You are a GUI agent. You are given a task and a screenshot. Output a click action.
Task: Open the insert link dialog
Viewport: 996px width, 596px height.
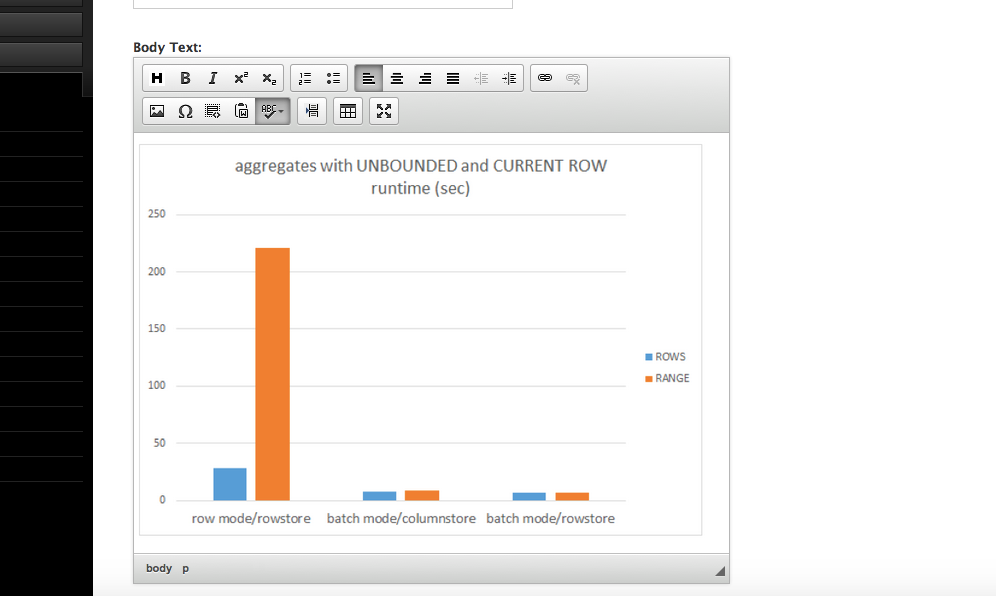[x=545, y=77]
